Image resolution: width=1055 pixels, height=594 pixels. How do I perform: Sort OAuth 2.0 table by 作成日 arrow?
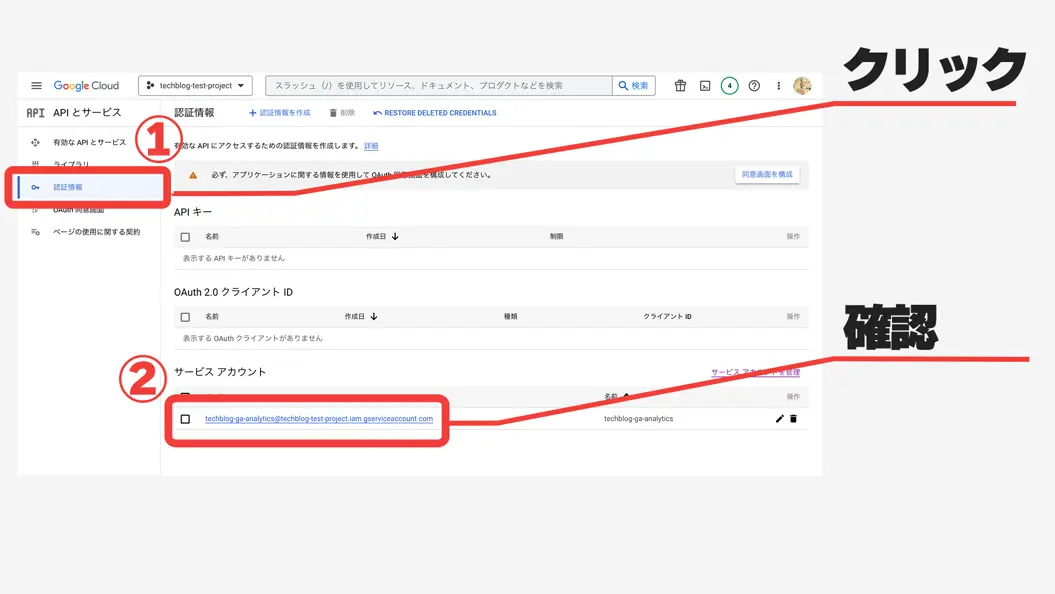coord(373,316)
